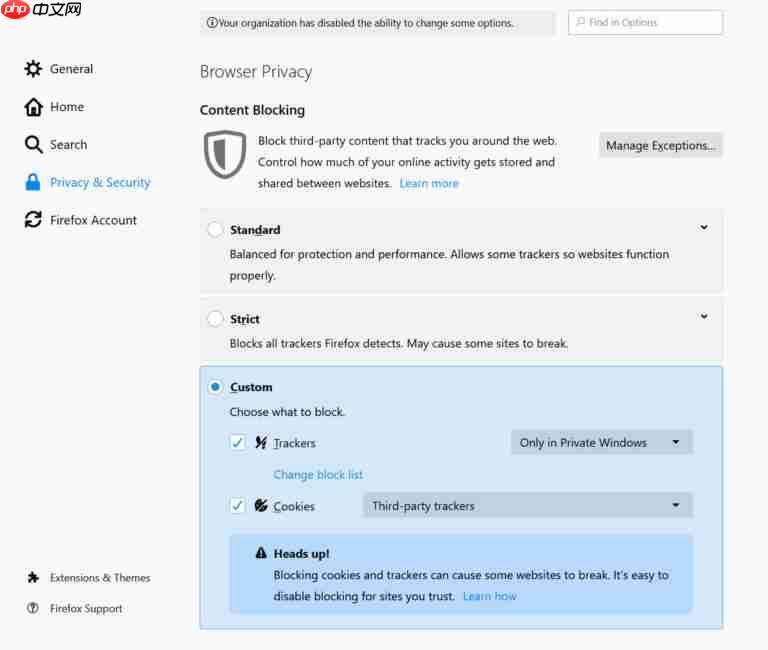This screenshot has width=768, height=650.
Task: Toggle the Cookies checkbox
Action: click(237, 506)
